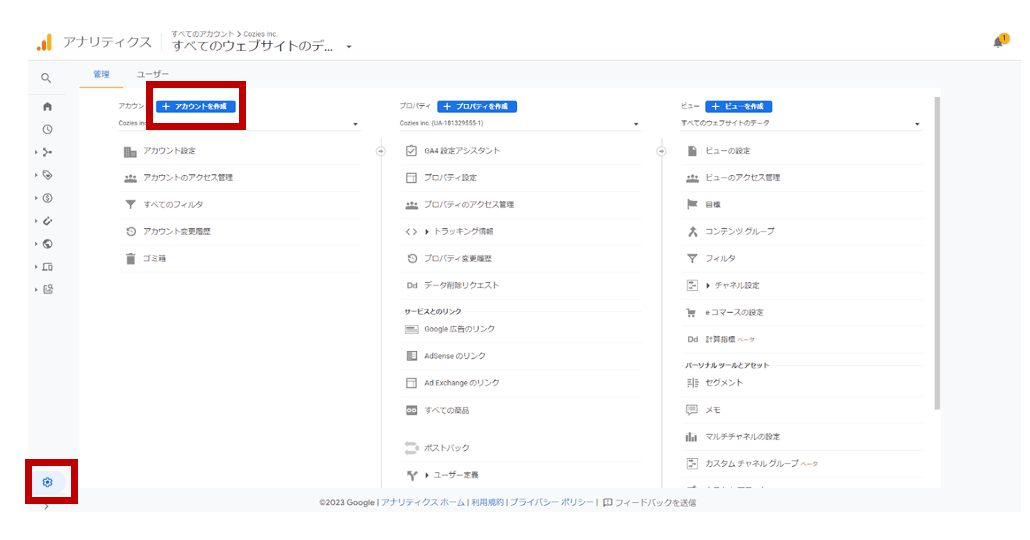Open Google 広告のリンク menu item
Viewport: 1030px width, 540px height.
click(x=522, y=329)
